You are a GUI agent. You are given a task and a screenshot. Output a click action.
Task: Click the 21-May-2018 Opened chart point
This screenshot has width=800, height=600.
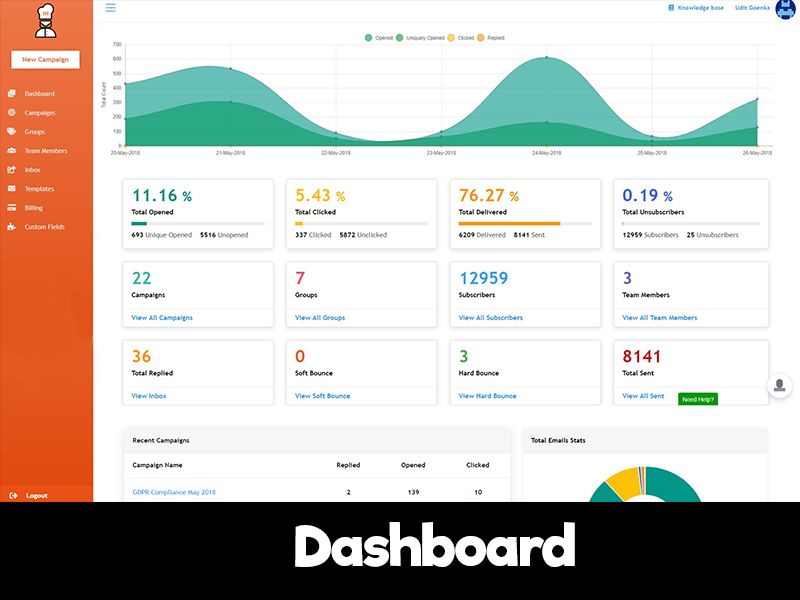point(231,68)
